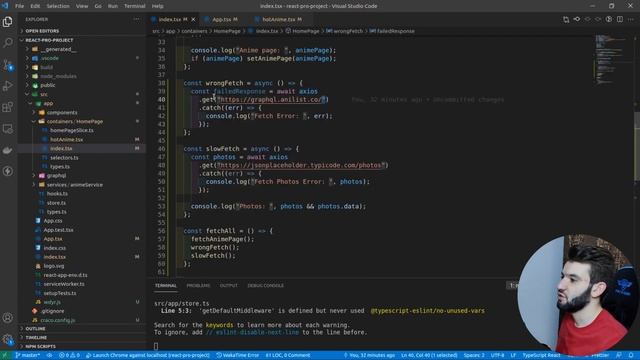
Task: Expand the services/animeService folder
Action: 82,184
